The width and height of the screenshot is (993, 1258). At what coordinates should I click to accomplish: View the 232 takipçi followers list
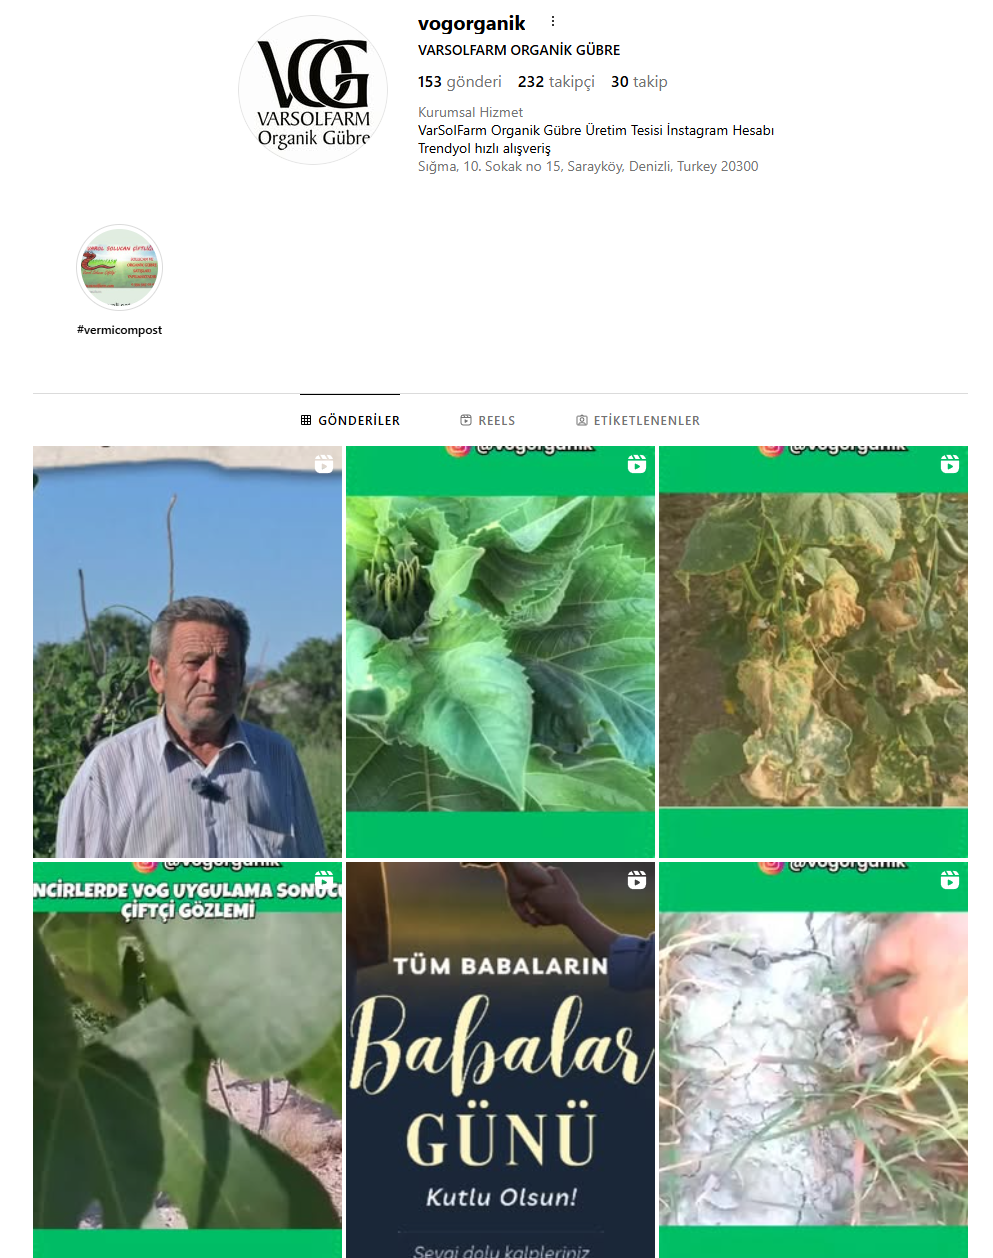point(556,82)
